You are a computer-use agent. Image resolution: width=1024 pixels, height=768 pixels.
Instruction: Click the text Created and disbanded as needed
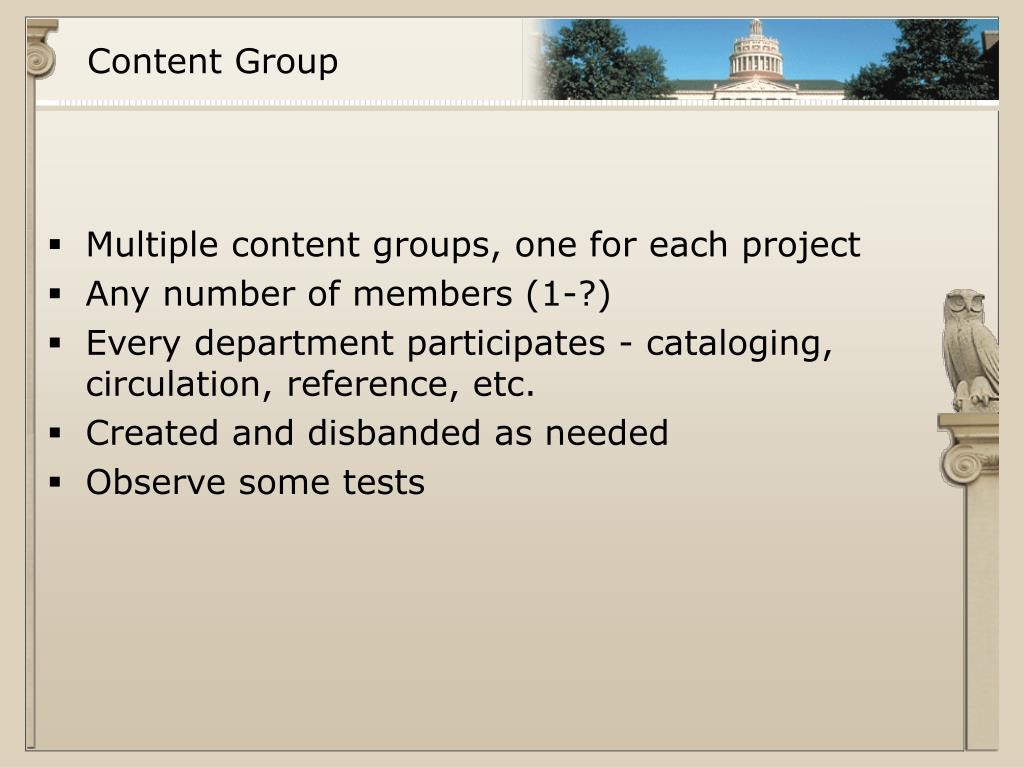[377, 433]
